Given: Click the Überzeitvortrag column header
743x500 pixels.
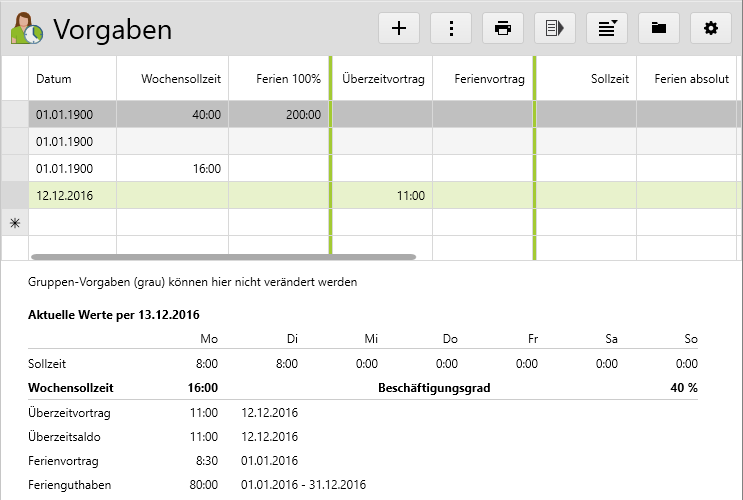Looking at the screenshot, I should pyautogui.click(x=382, y=79).
